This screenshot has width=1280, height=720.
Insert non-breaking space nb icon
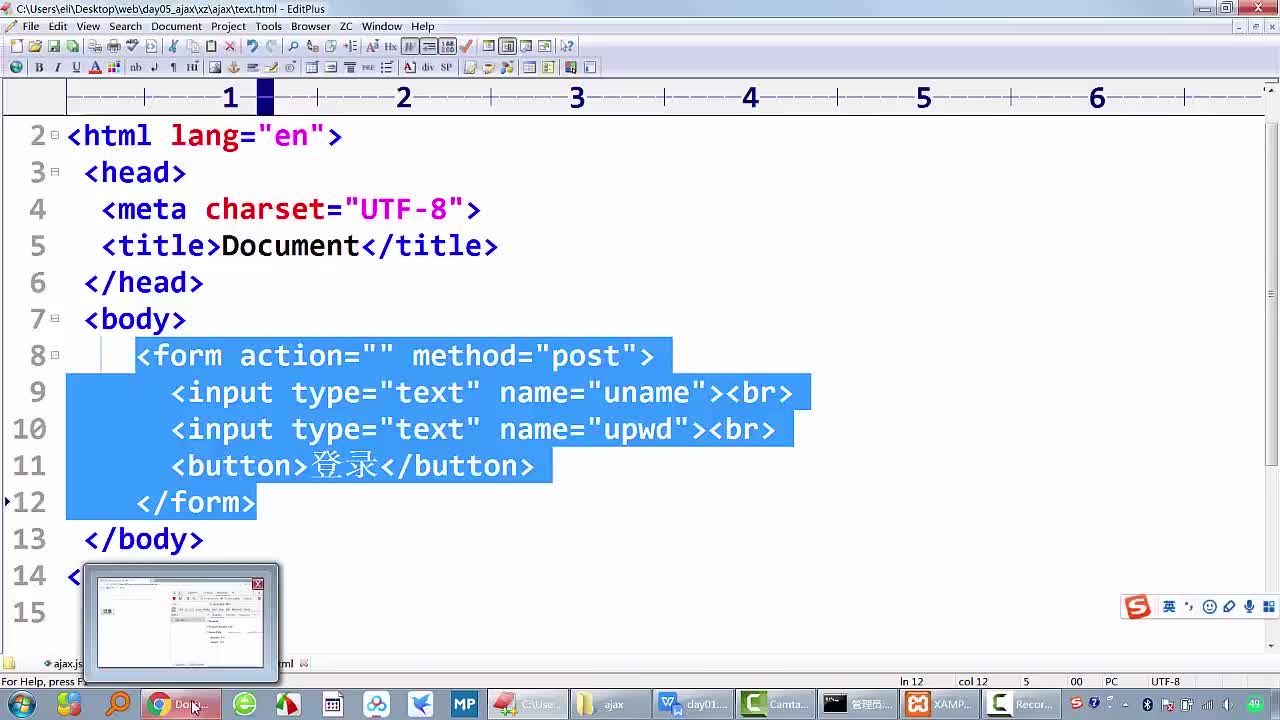point(136,67)
